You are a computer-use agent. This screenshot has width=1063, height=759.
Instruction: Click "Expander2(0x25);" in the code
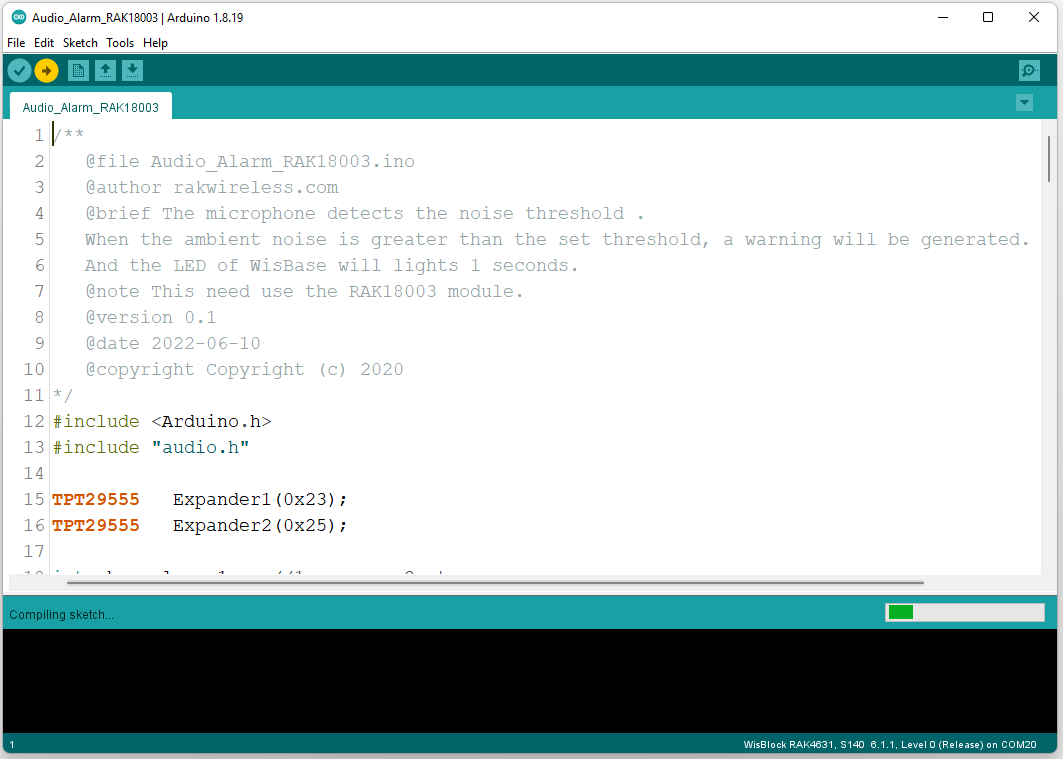260,525
